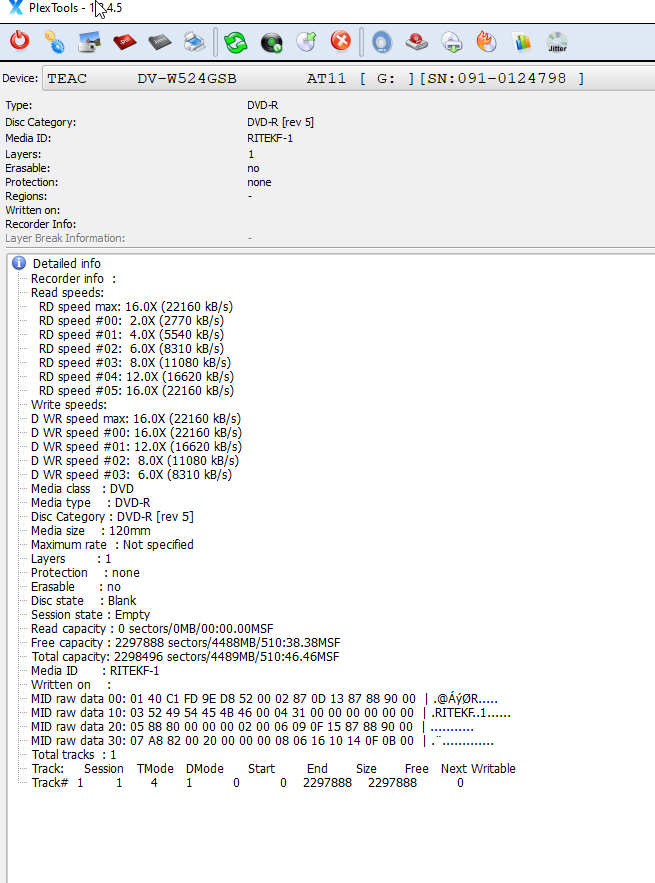Click the dark gray HTML export icon
This screenshot has height=883, width=655.
click(159, 42)
